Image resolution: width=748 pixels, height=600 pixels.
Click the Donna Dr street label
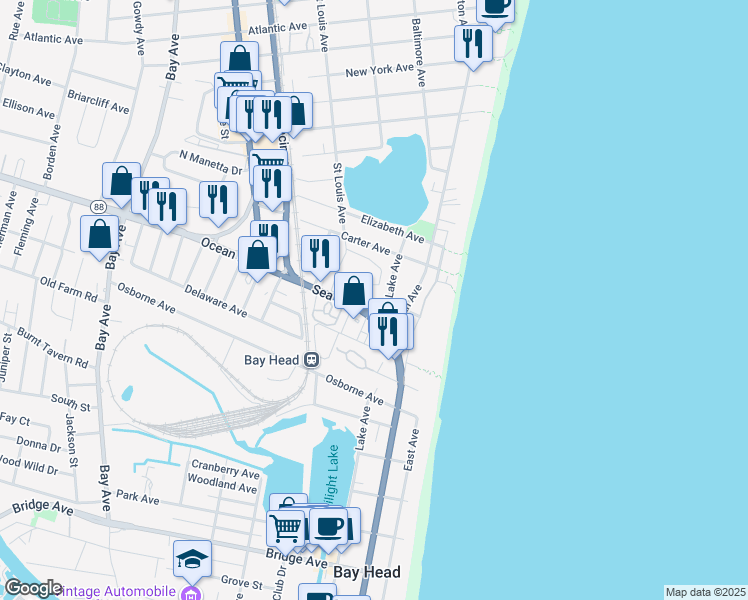(39, 444)
